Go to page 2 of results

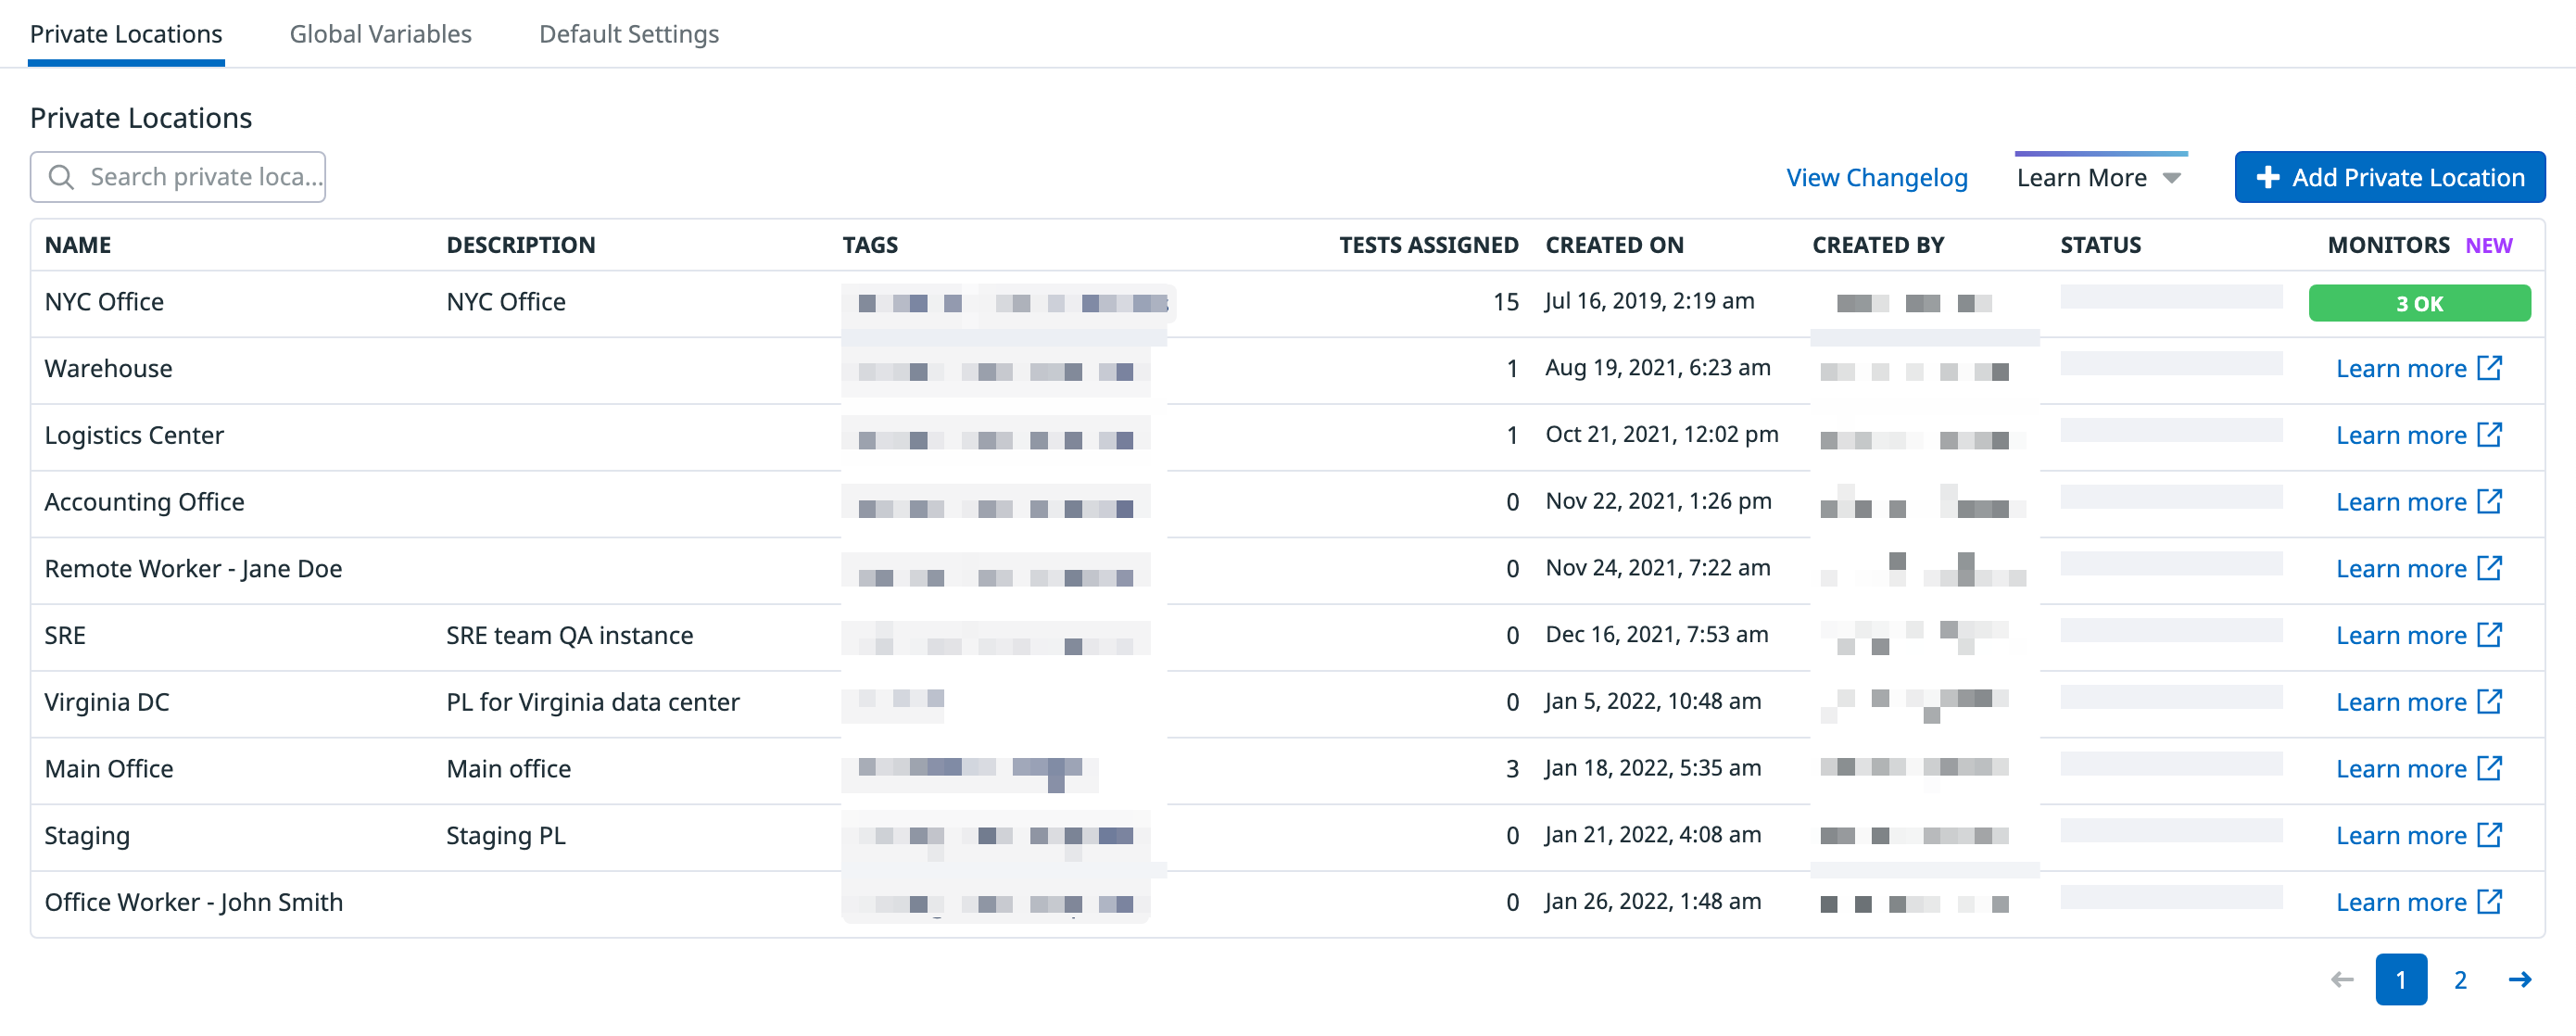(2460, 980)
